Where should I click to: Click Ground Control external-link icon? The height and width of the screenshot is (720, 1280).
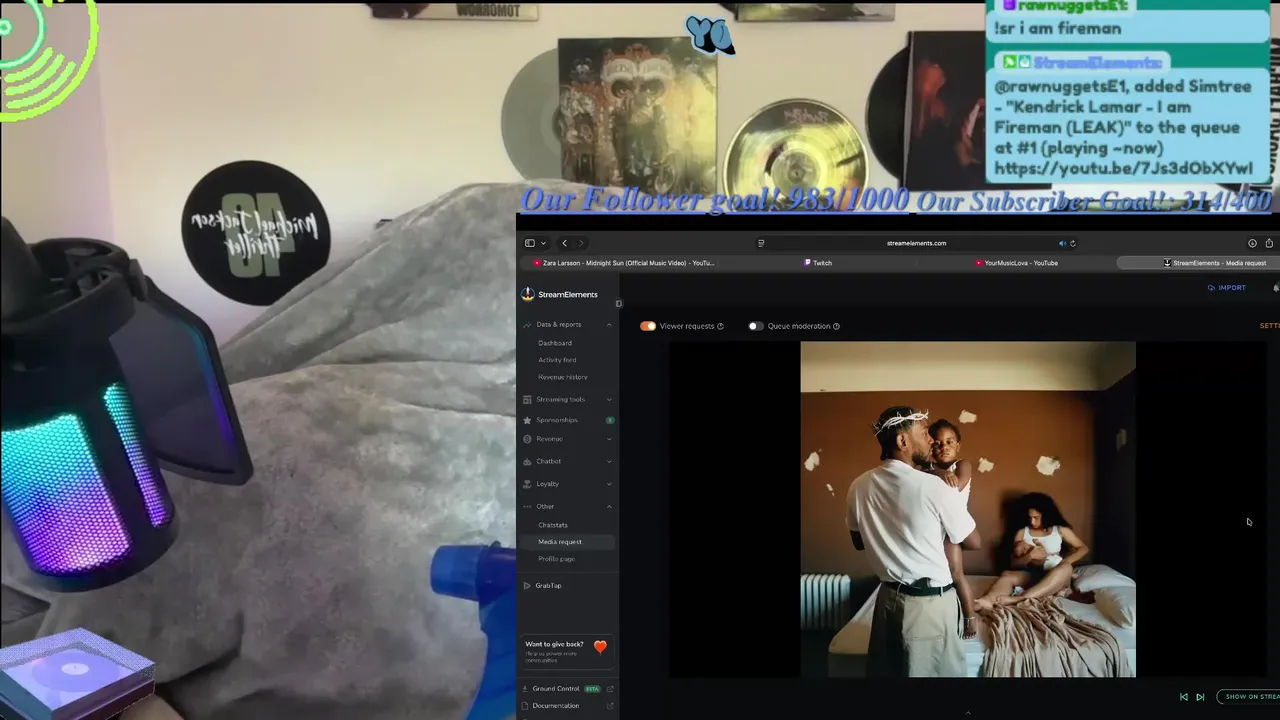click(x=610, y=689)
